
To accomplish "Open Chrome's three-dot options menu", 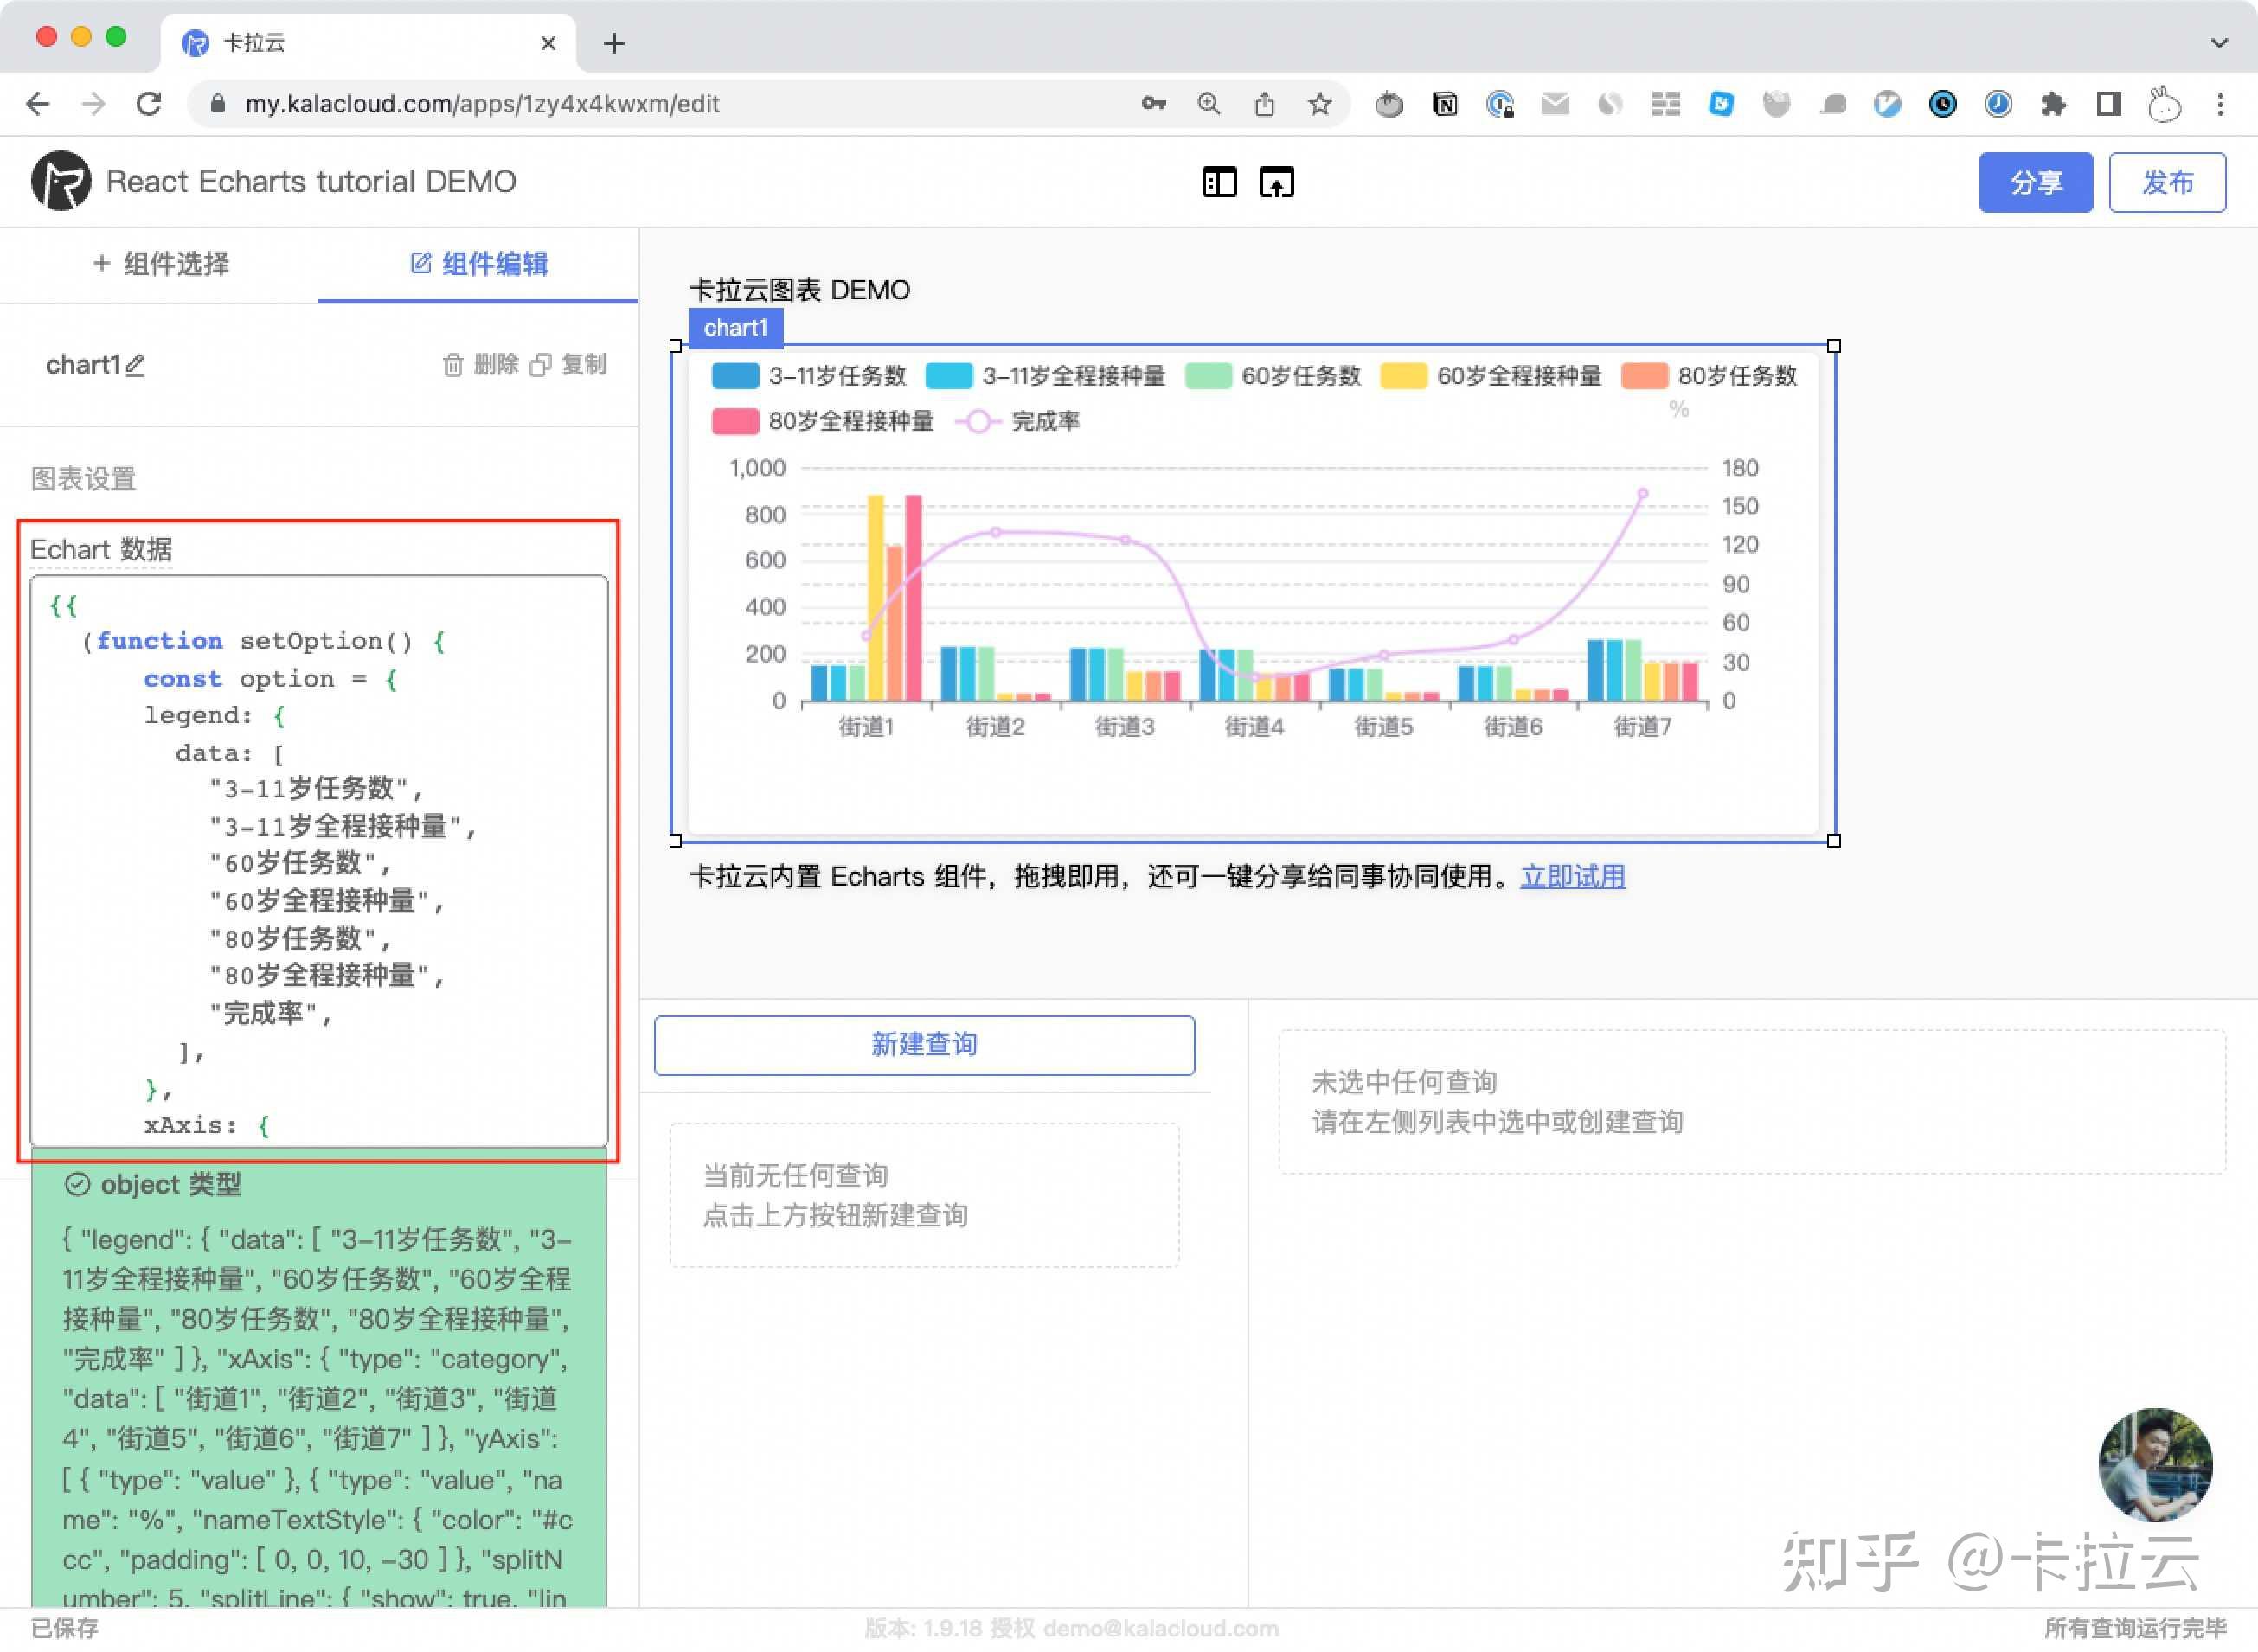I will click(x=2218, y=104).
